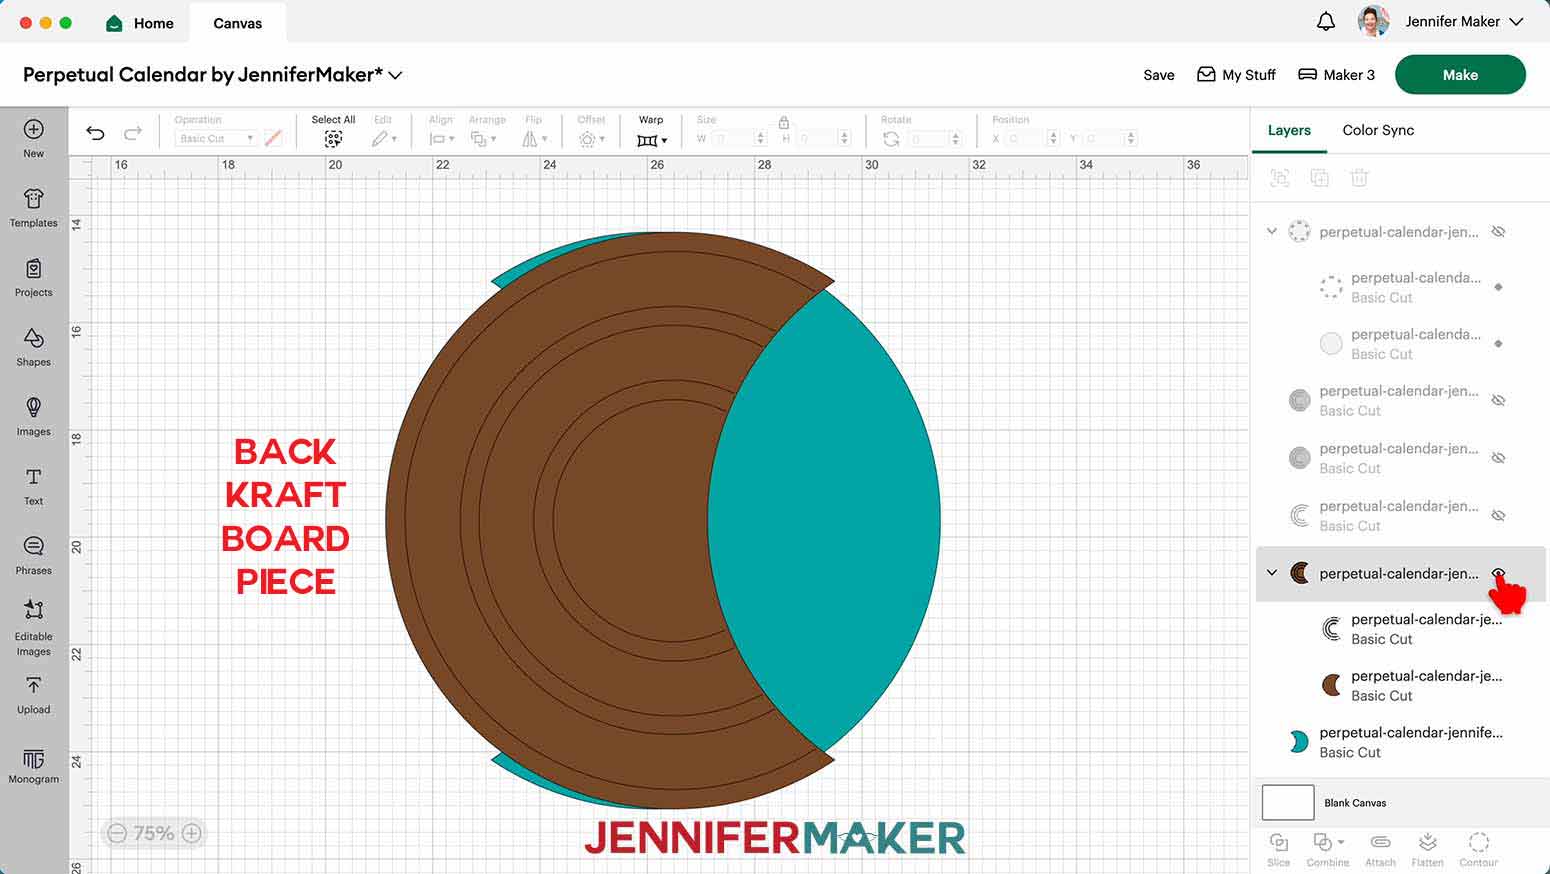This screenshot has width=1550, height=874.
Task: Click the Group icon in Layers panel
Action: (1279, 178)
